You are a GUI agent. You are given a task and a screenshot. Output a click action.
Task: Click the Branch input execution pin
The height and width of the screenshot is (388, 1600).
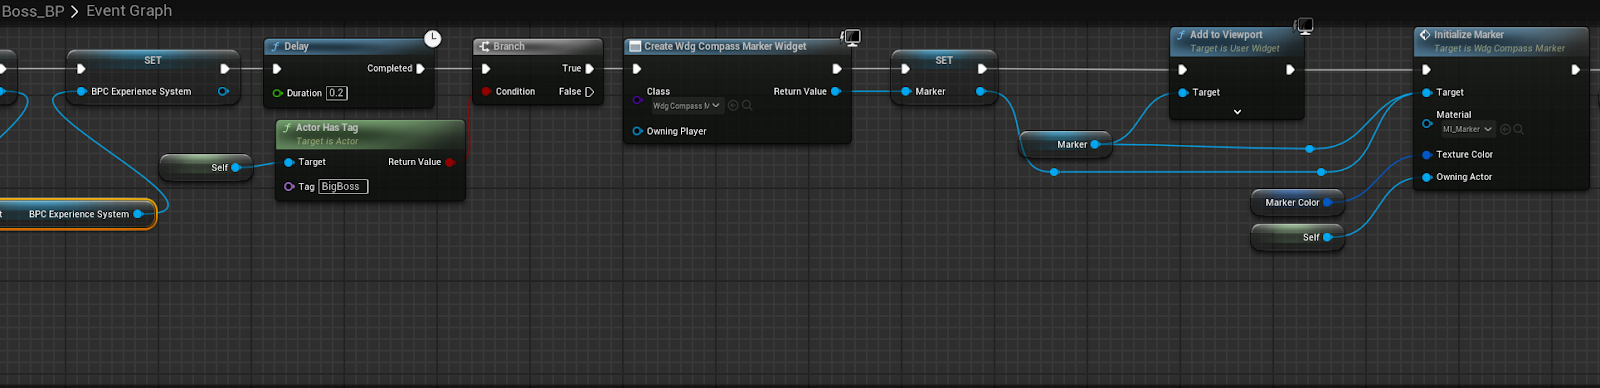point(486,69)
